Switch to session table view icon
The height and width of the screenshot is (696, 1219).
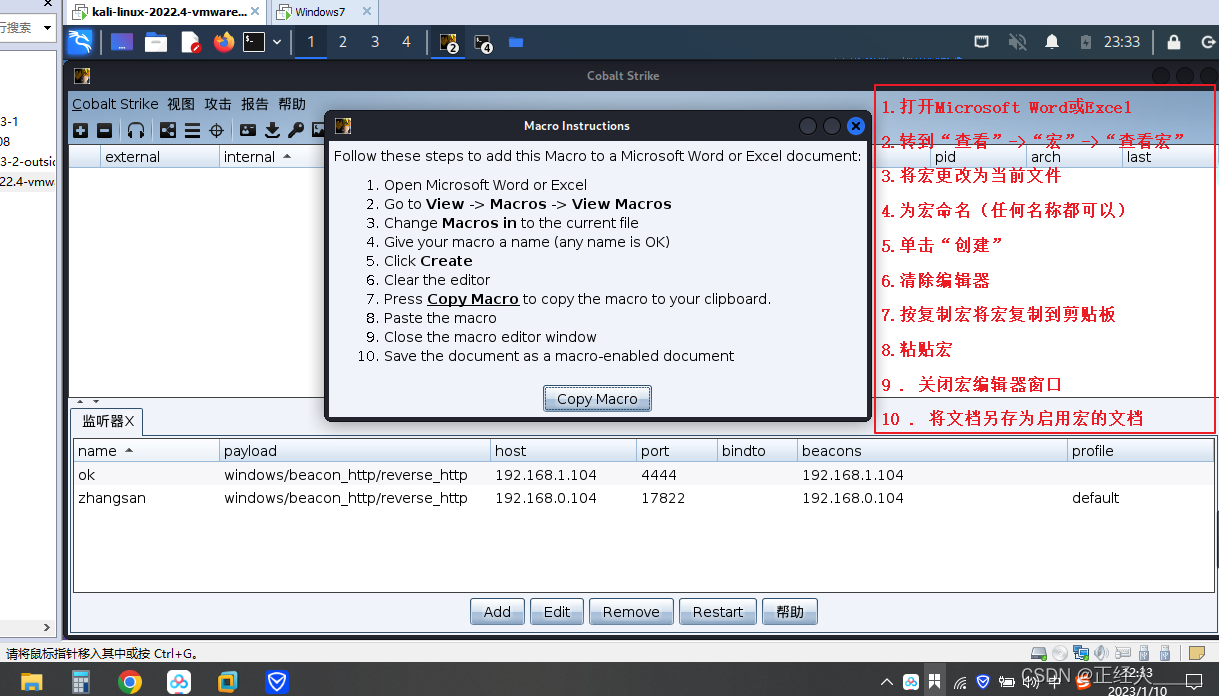(192, 130)
